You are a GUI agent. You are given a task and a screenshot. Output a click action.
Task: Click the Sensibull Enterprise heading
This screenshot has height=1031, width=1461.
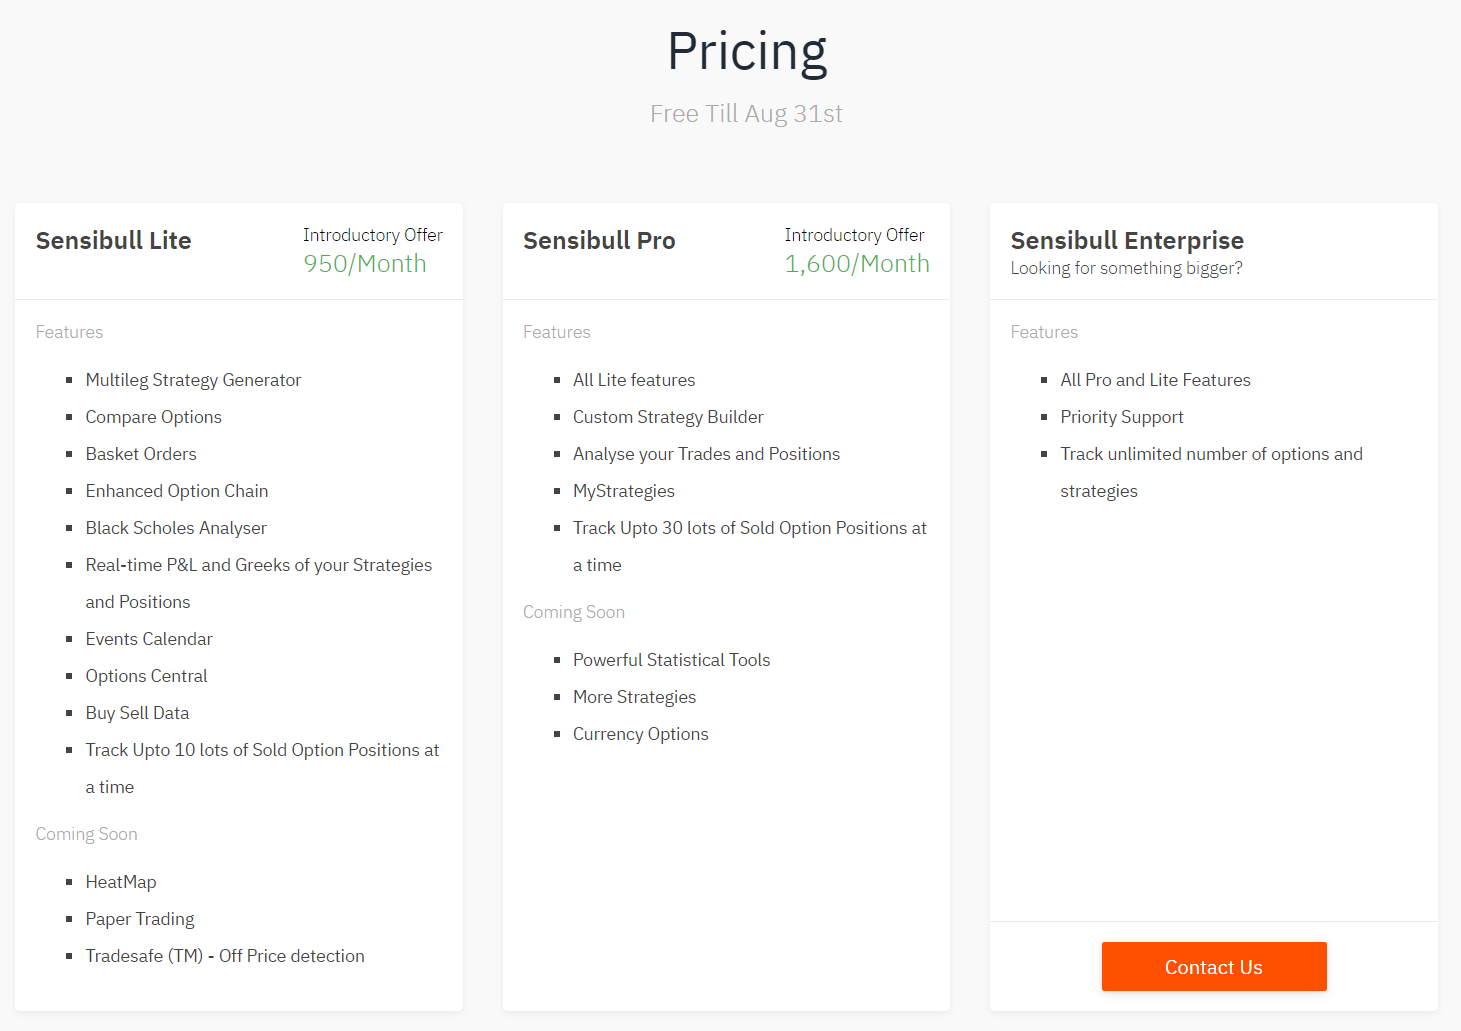(1127, 241)
